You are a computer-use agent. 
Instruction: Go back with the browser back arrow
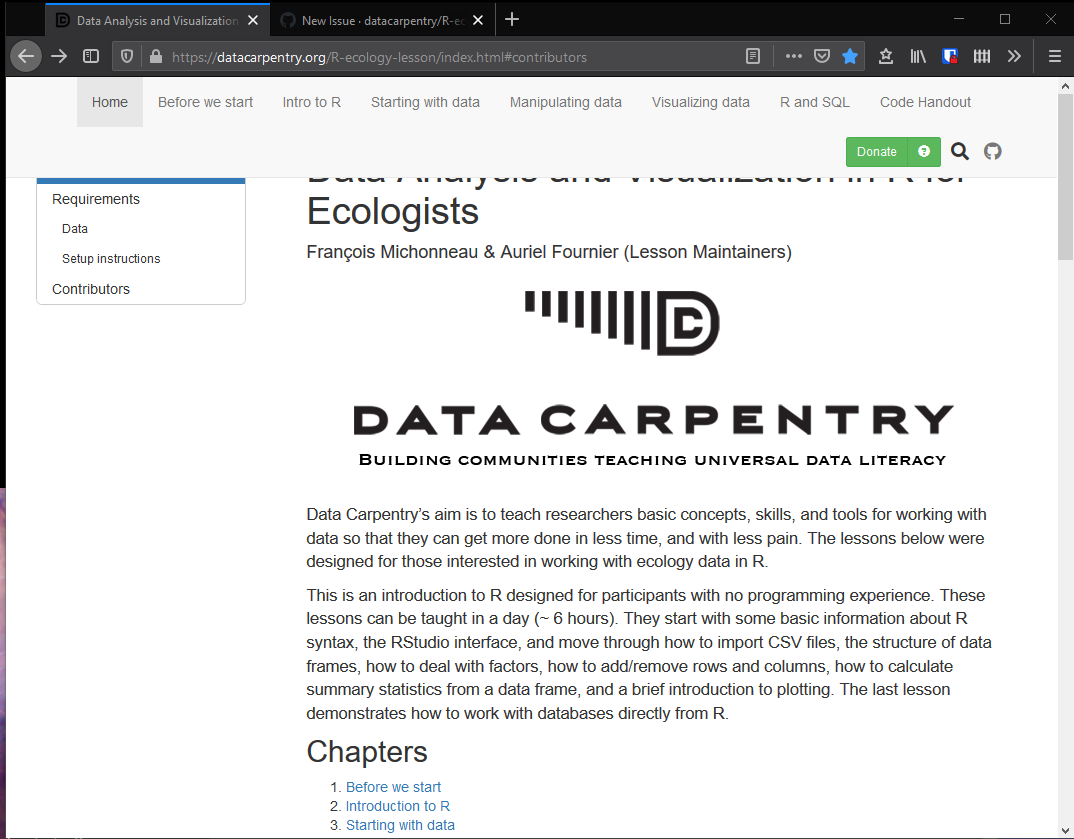click(26, 56)
